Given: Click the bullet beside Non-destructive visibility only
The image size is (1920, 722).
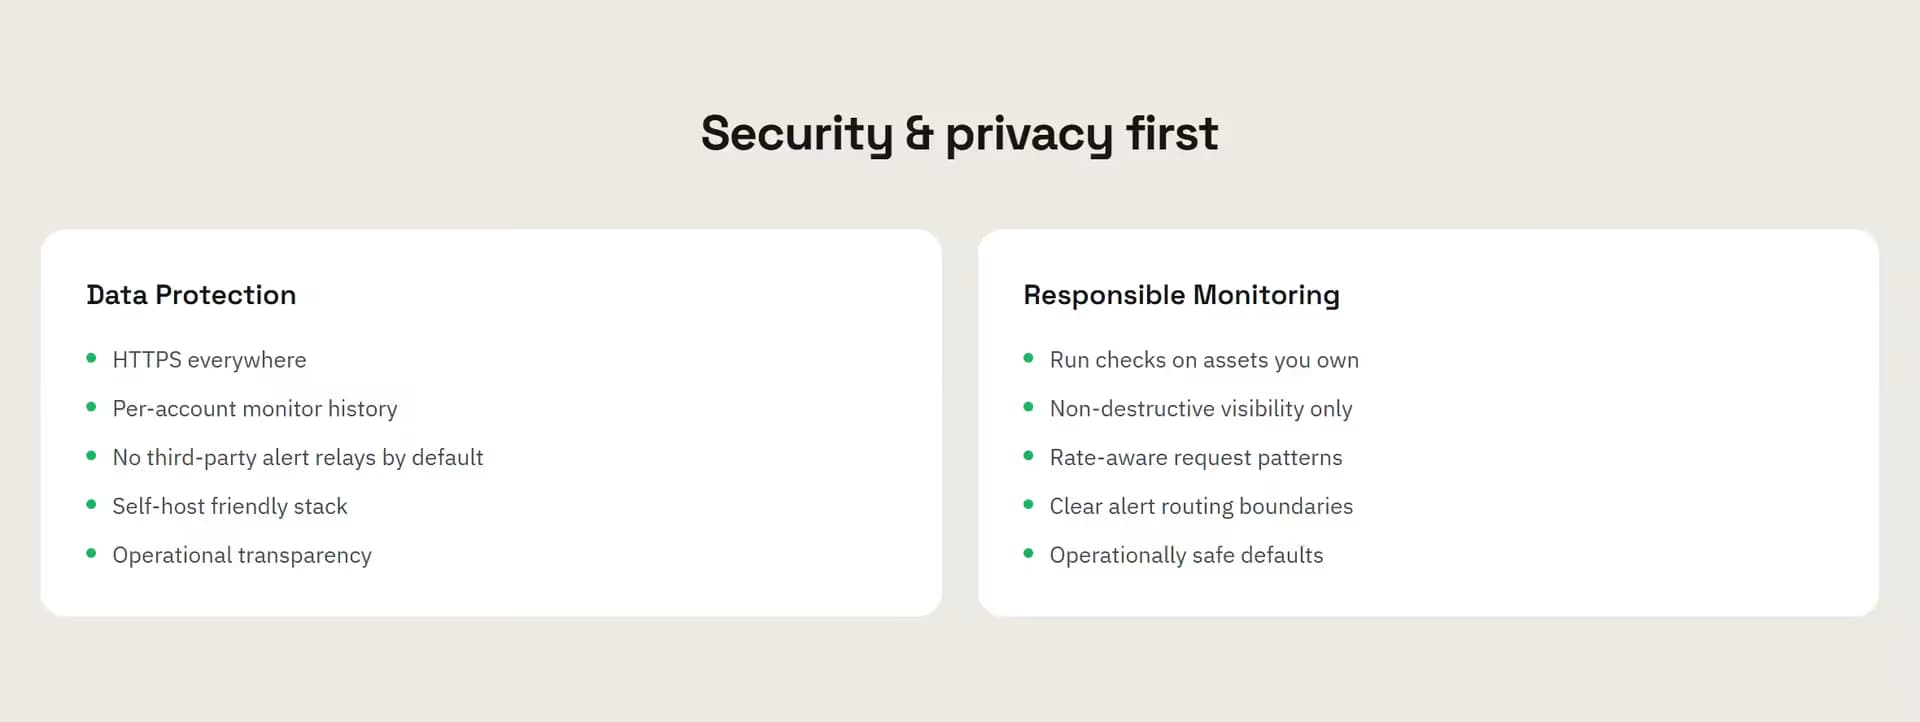Looking at the screenshot, I should (1028, 407).
